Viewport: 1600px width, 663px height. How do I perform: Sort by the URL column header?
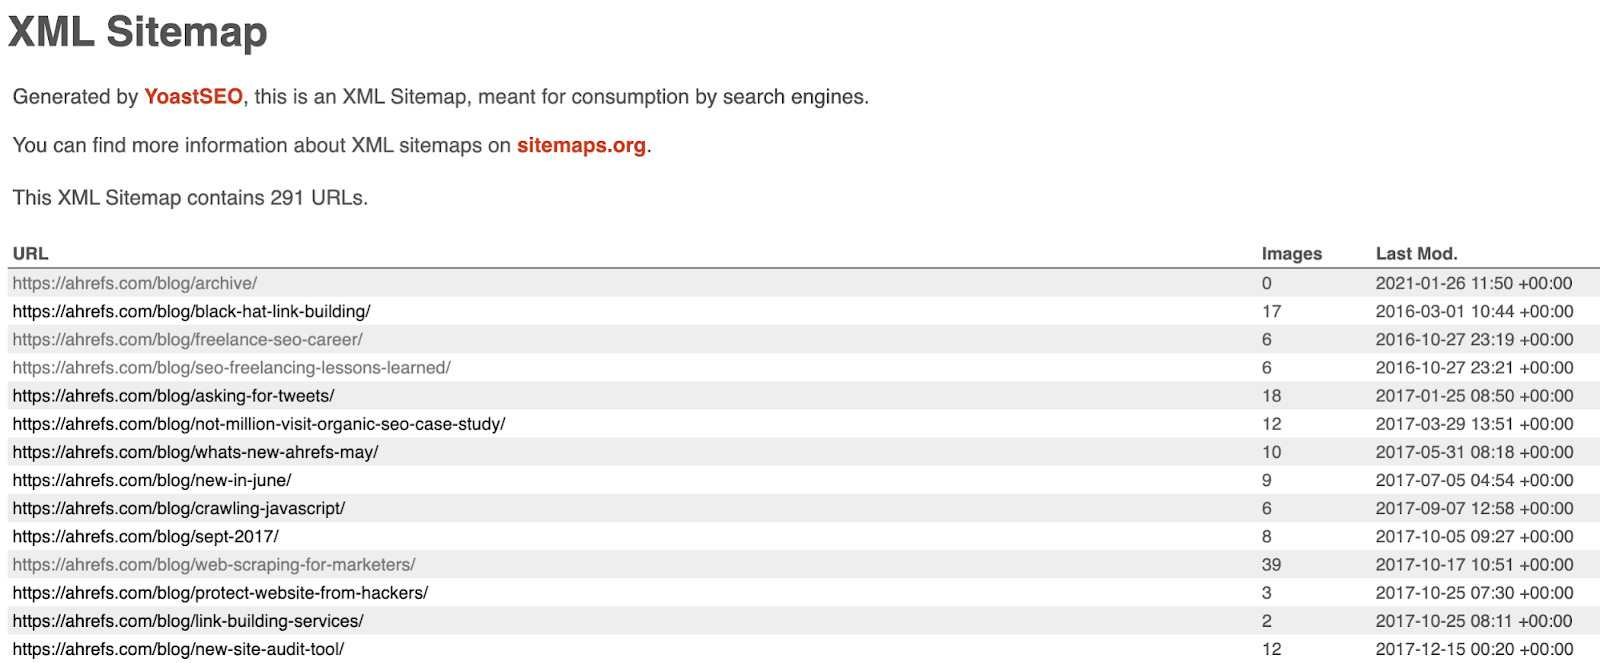[x=31, y=254]
